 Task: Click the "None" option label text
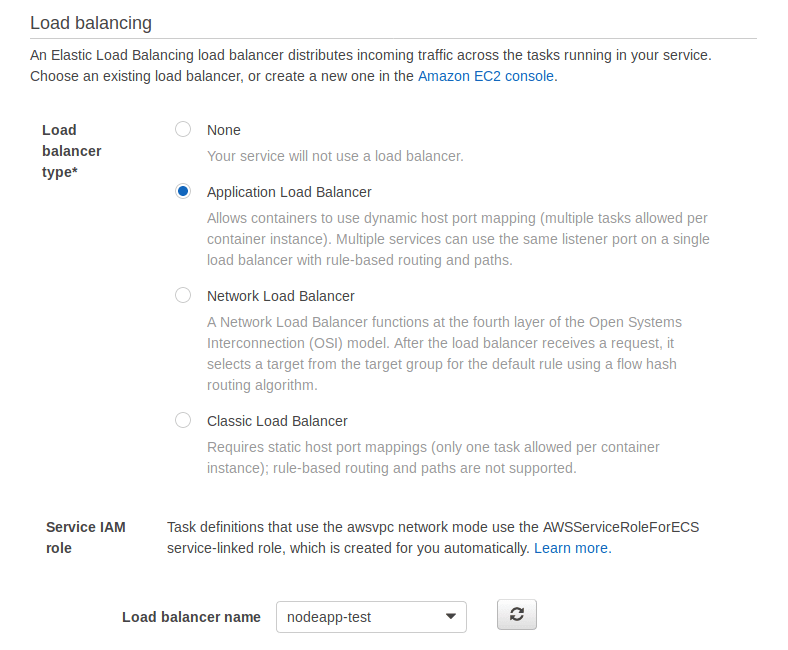point(223,130)
